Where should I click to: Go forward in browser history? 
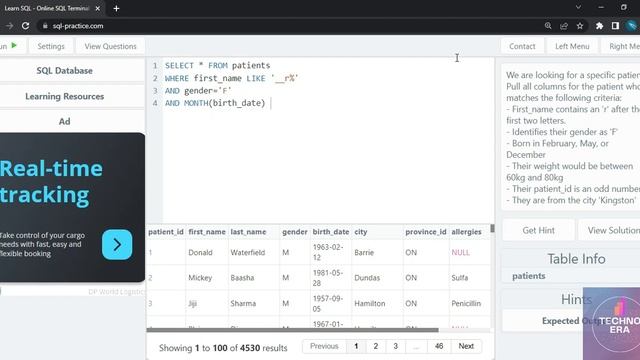[x=9, y=26]
